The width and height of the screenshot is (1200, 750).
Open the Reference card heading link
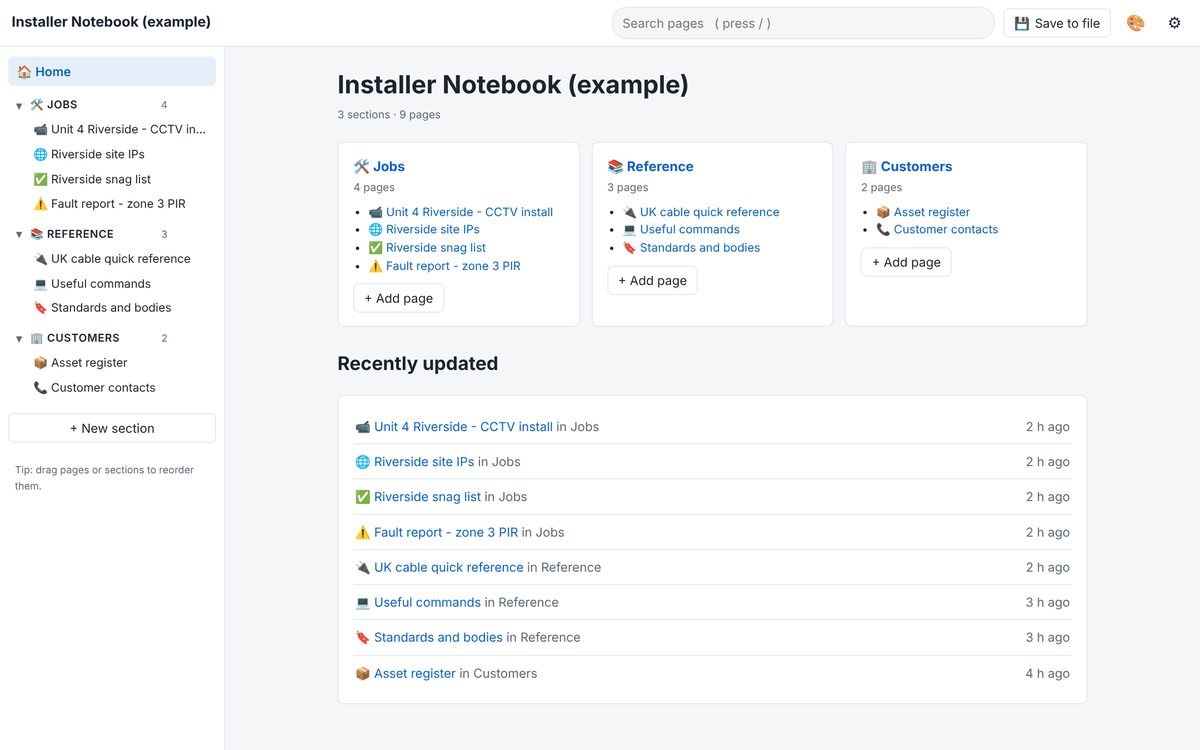650,167
